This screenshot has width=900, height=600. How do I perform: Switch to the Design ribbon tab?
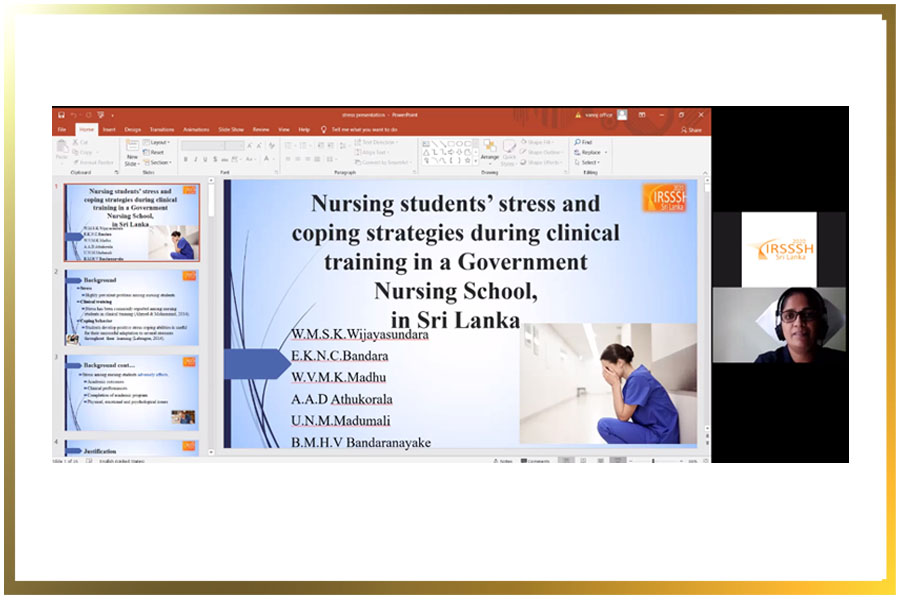click(133, 130)
